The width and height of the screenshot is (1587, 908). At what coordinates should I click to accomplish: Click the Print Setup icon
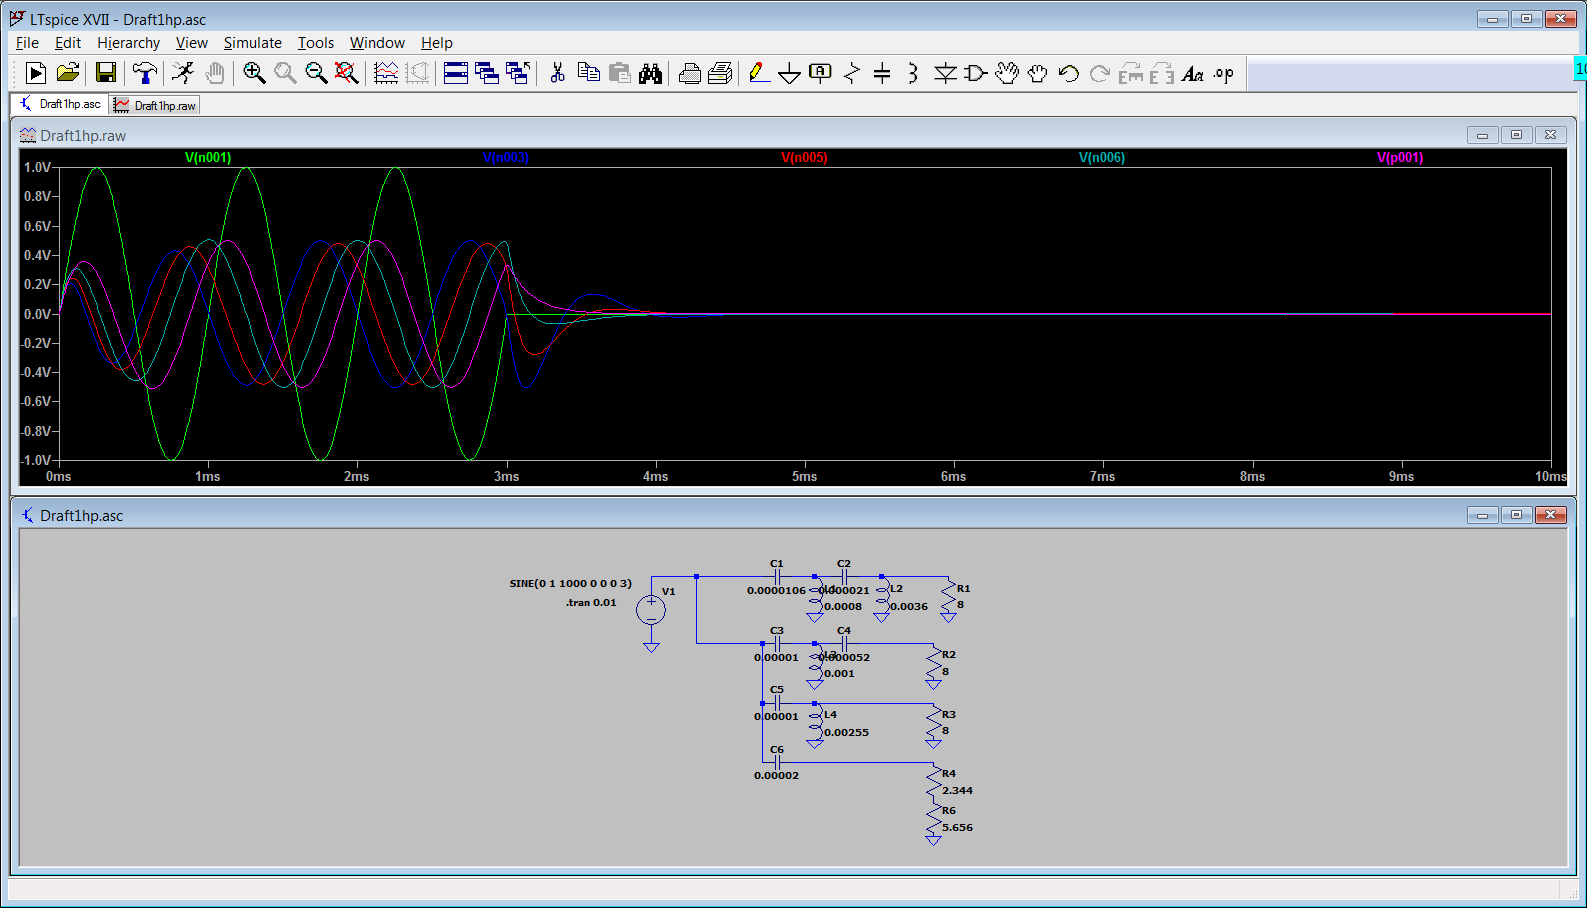689,73
